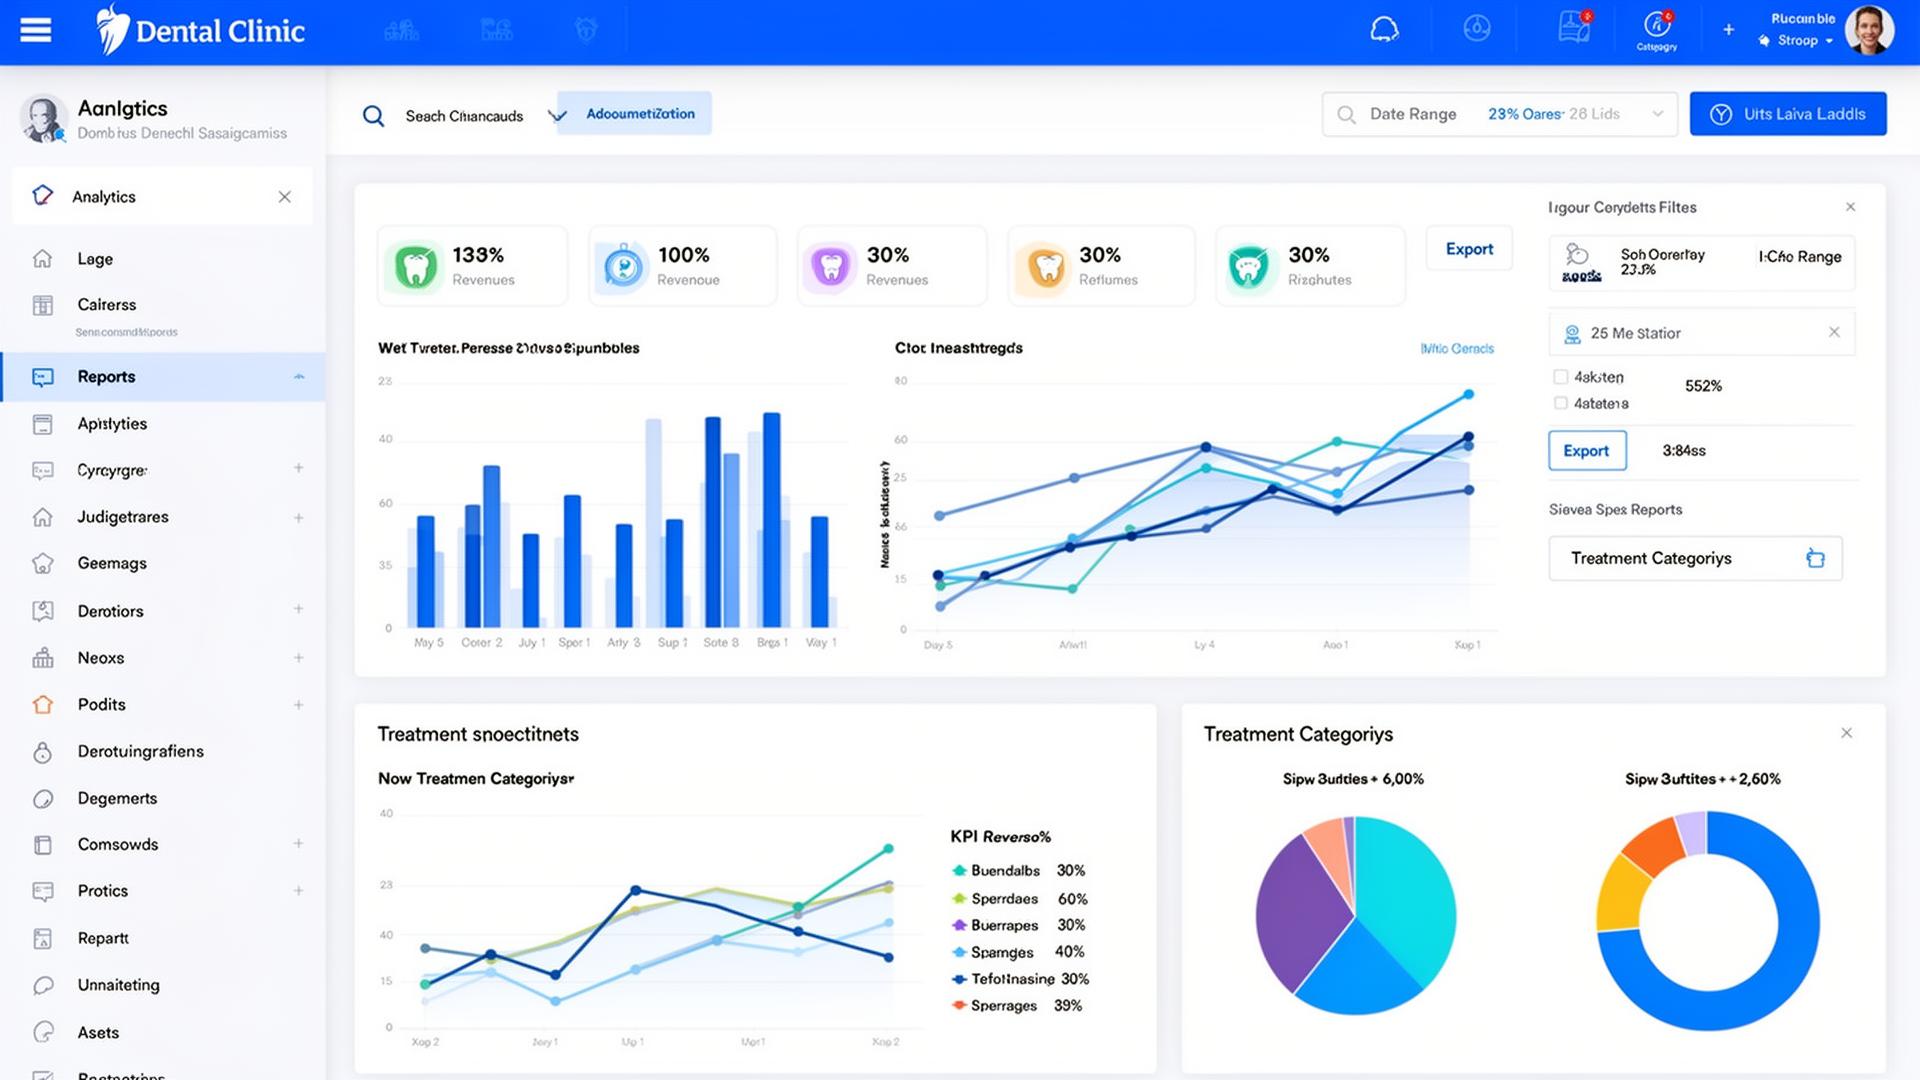This screenshot has width=1920, height=1080.
Task: Open dropdown chevron next to Seach Citancauds
Action: pyautogui.click(x=557, y=116)
